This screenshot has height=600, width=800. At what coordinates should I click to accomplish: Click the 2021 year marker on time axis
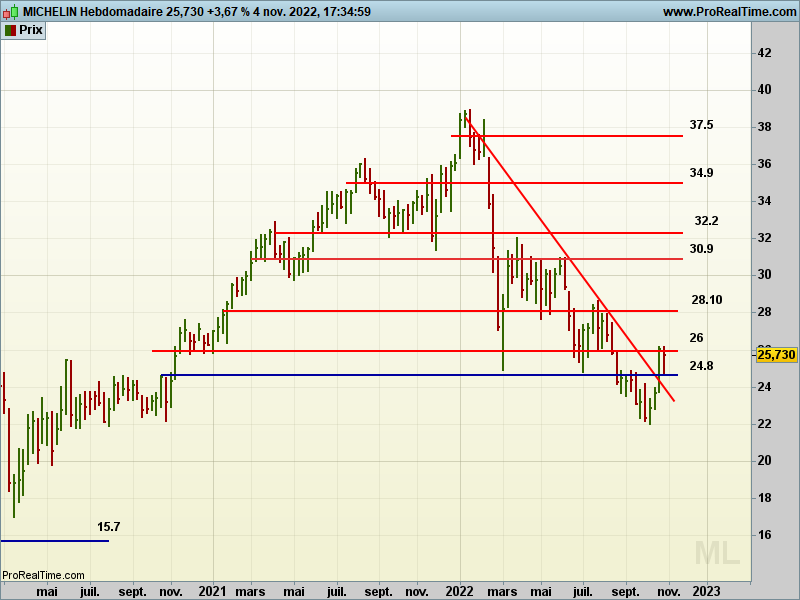(x=212, y=591)
